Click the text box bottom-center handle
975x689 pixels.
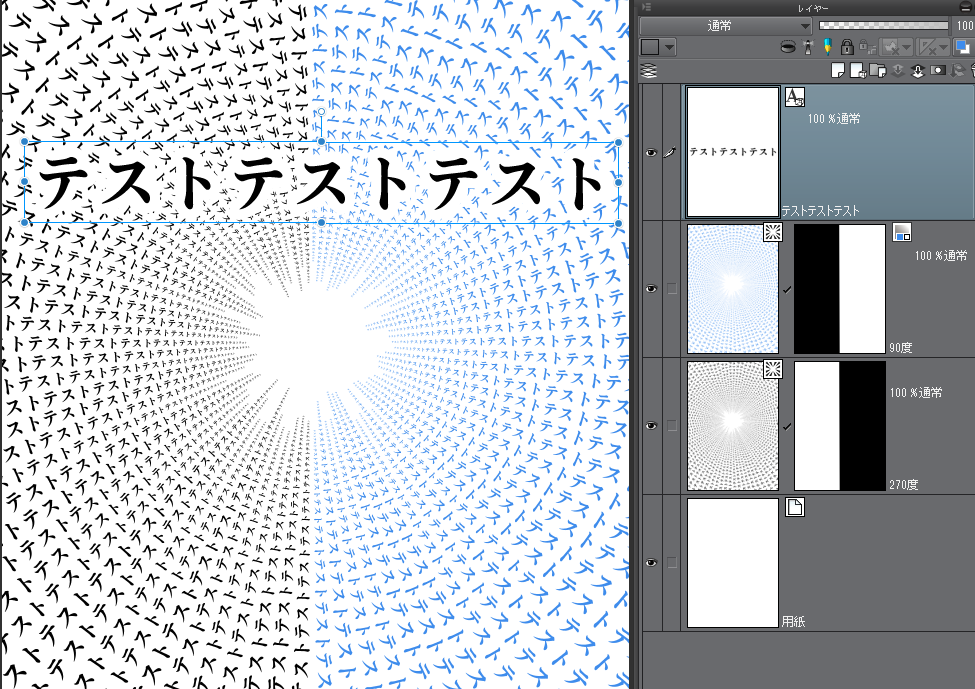coord(321,222)
